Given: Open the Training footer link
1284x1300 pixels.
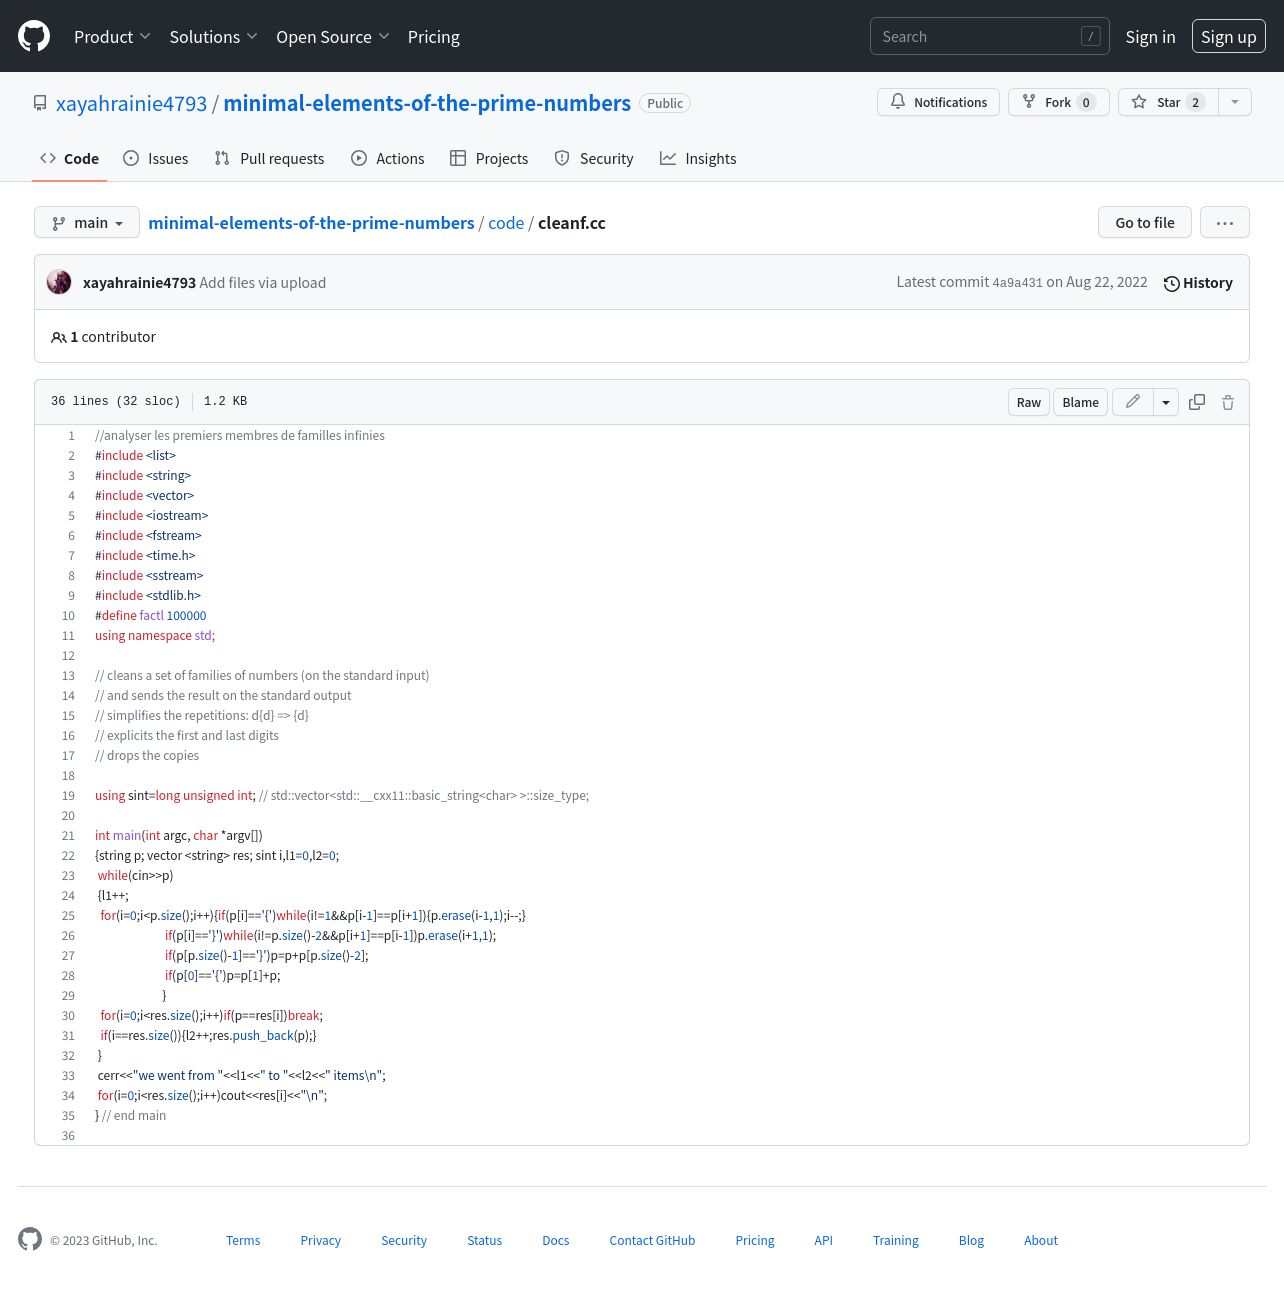Looking at the screenshot, I should [896, 1240].
